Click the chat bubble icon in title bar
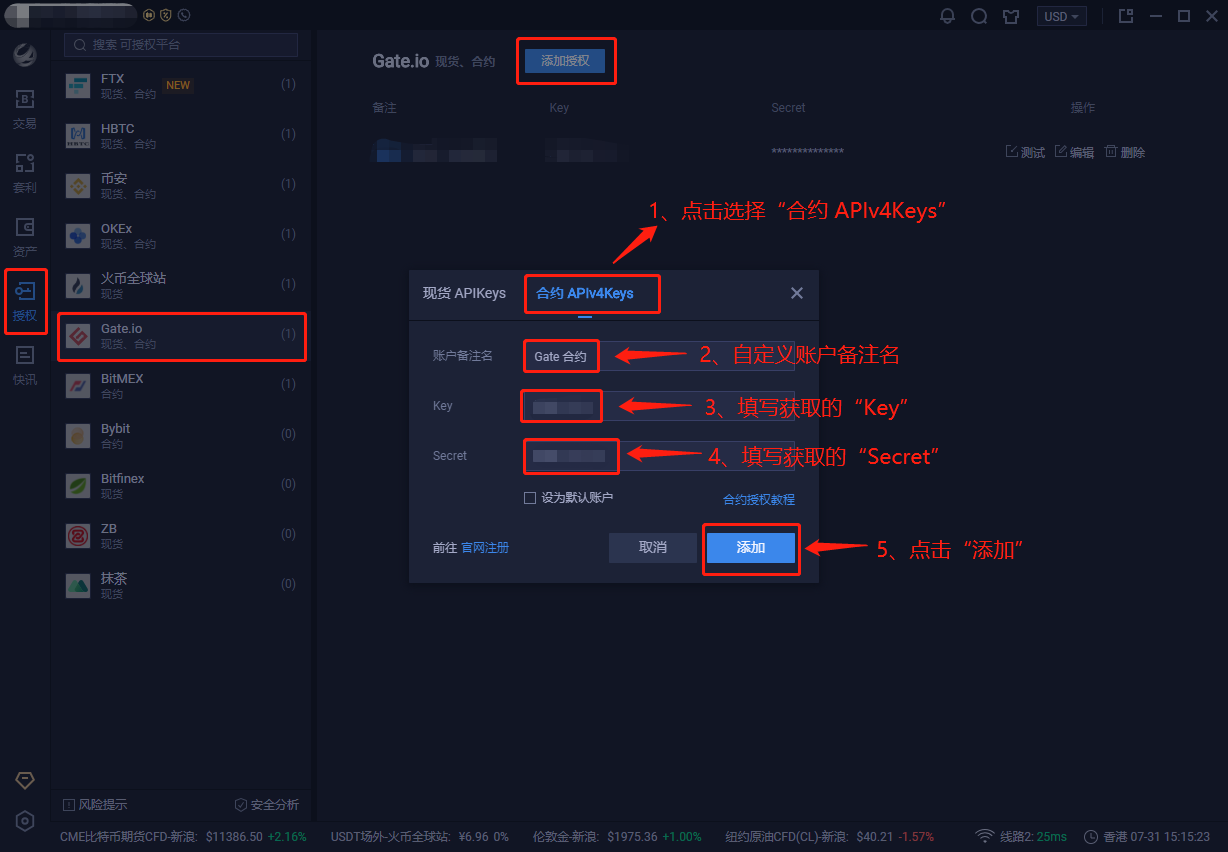Image resolution: width=1228 pixels, height=852 pixels. pos(979,16)
